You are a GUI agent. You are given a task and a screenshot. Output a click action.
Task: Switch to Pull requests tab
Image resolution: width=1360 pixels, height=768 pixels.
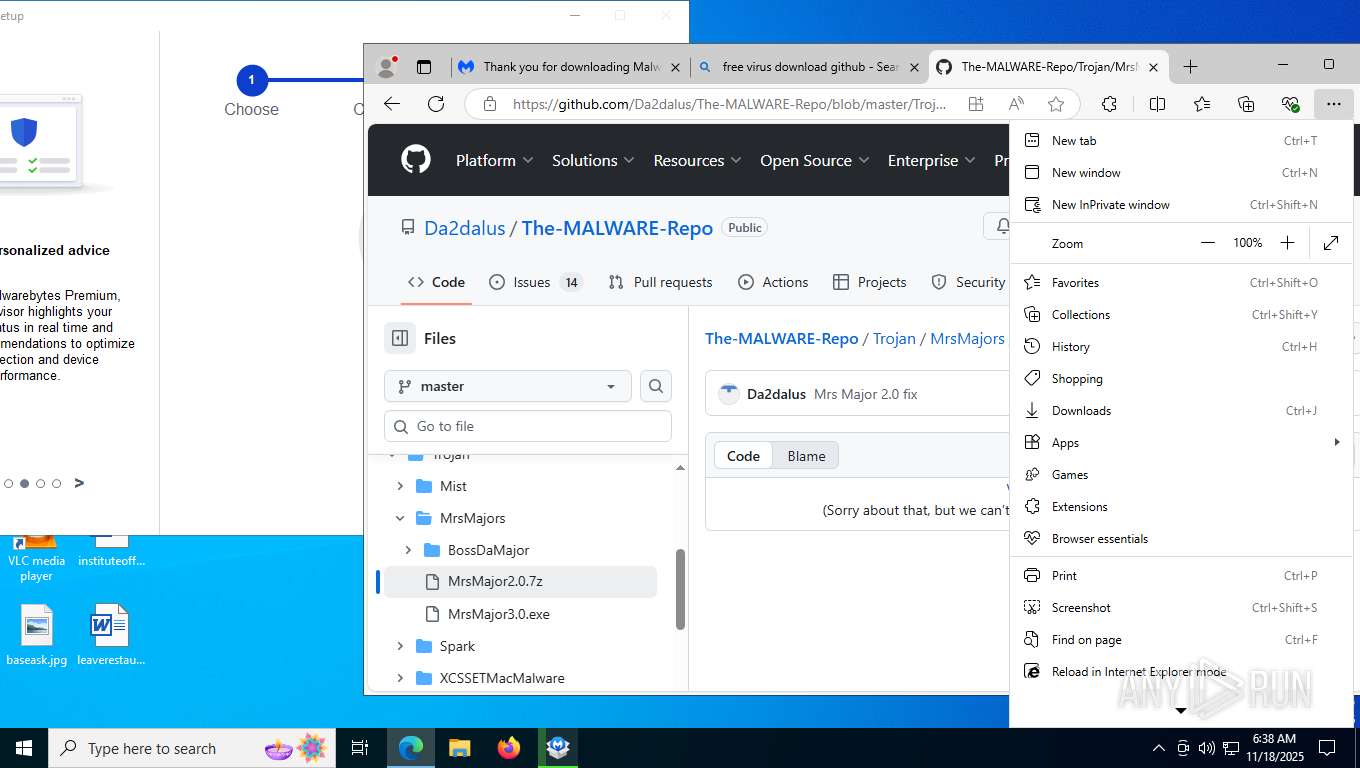click(x=660, y=282)
